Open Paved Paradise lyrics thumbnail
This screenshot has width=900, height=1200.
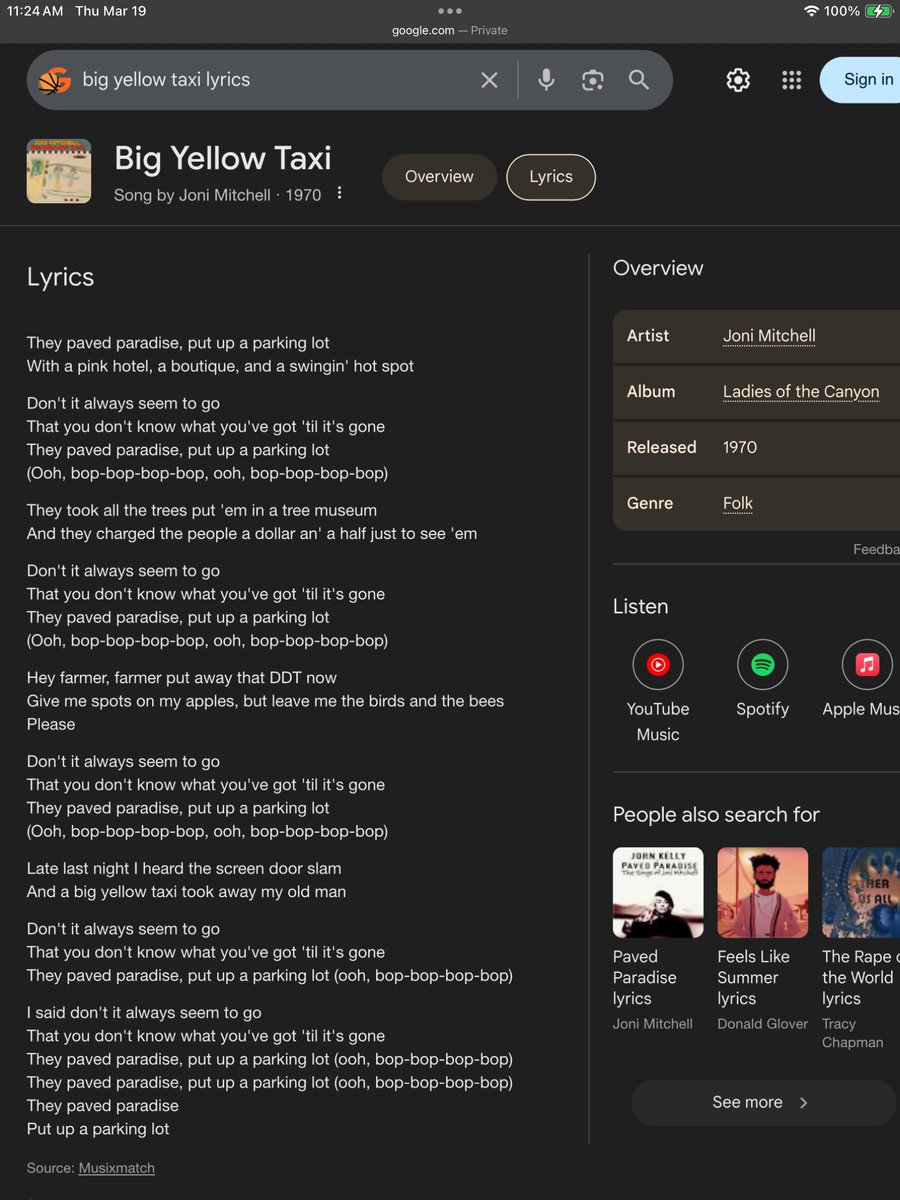pos(658,892)
